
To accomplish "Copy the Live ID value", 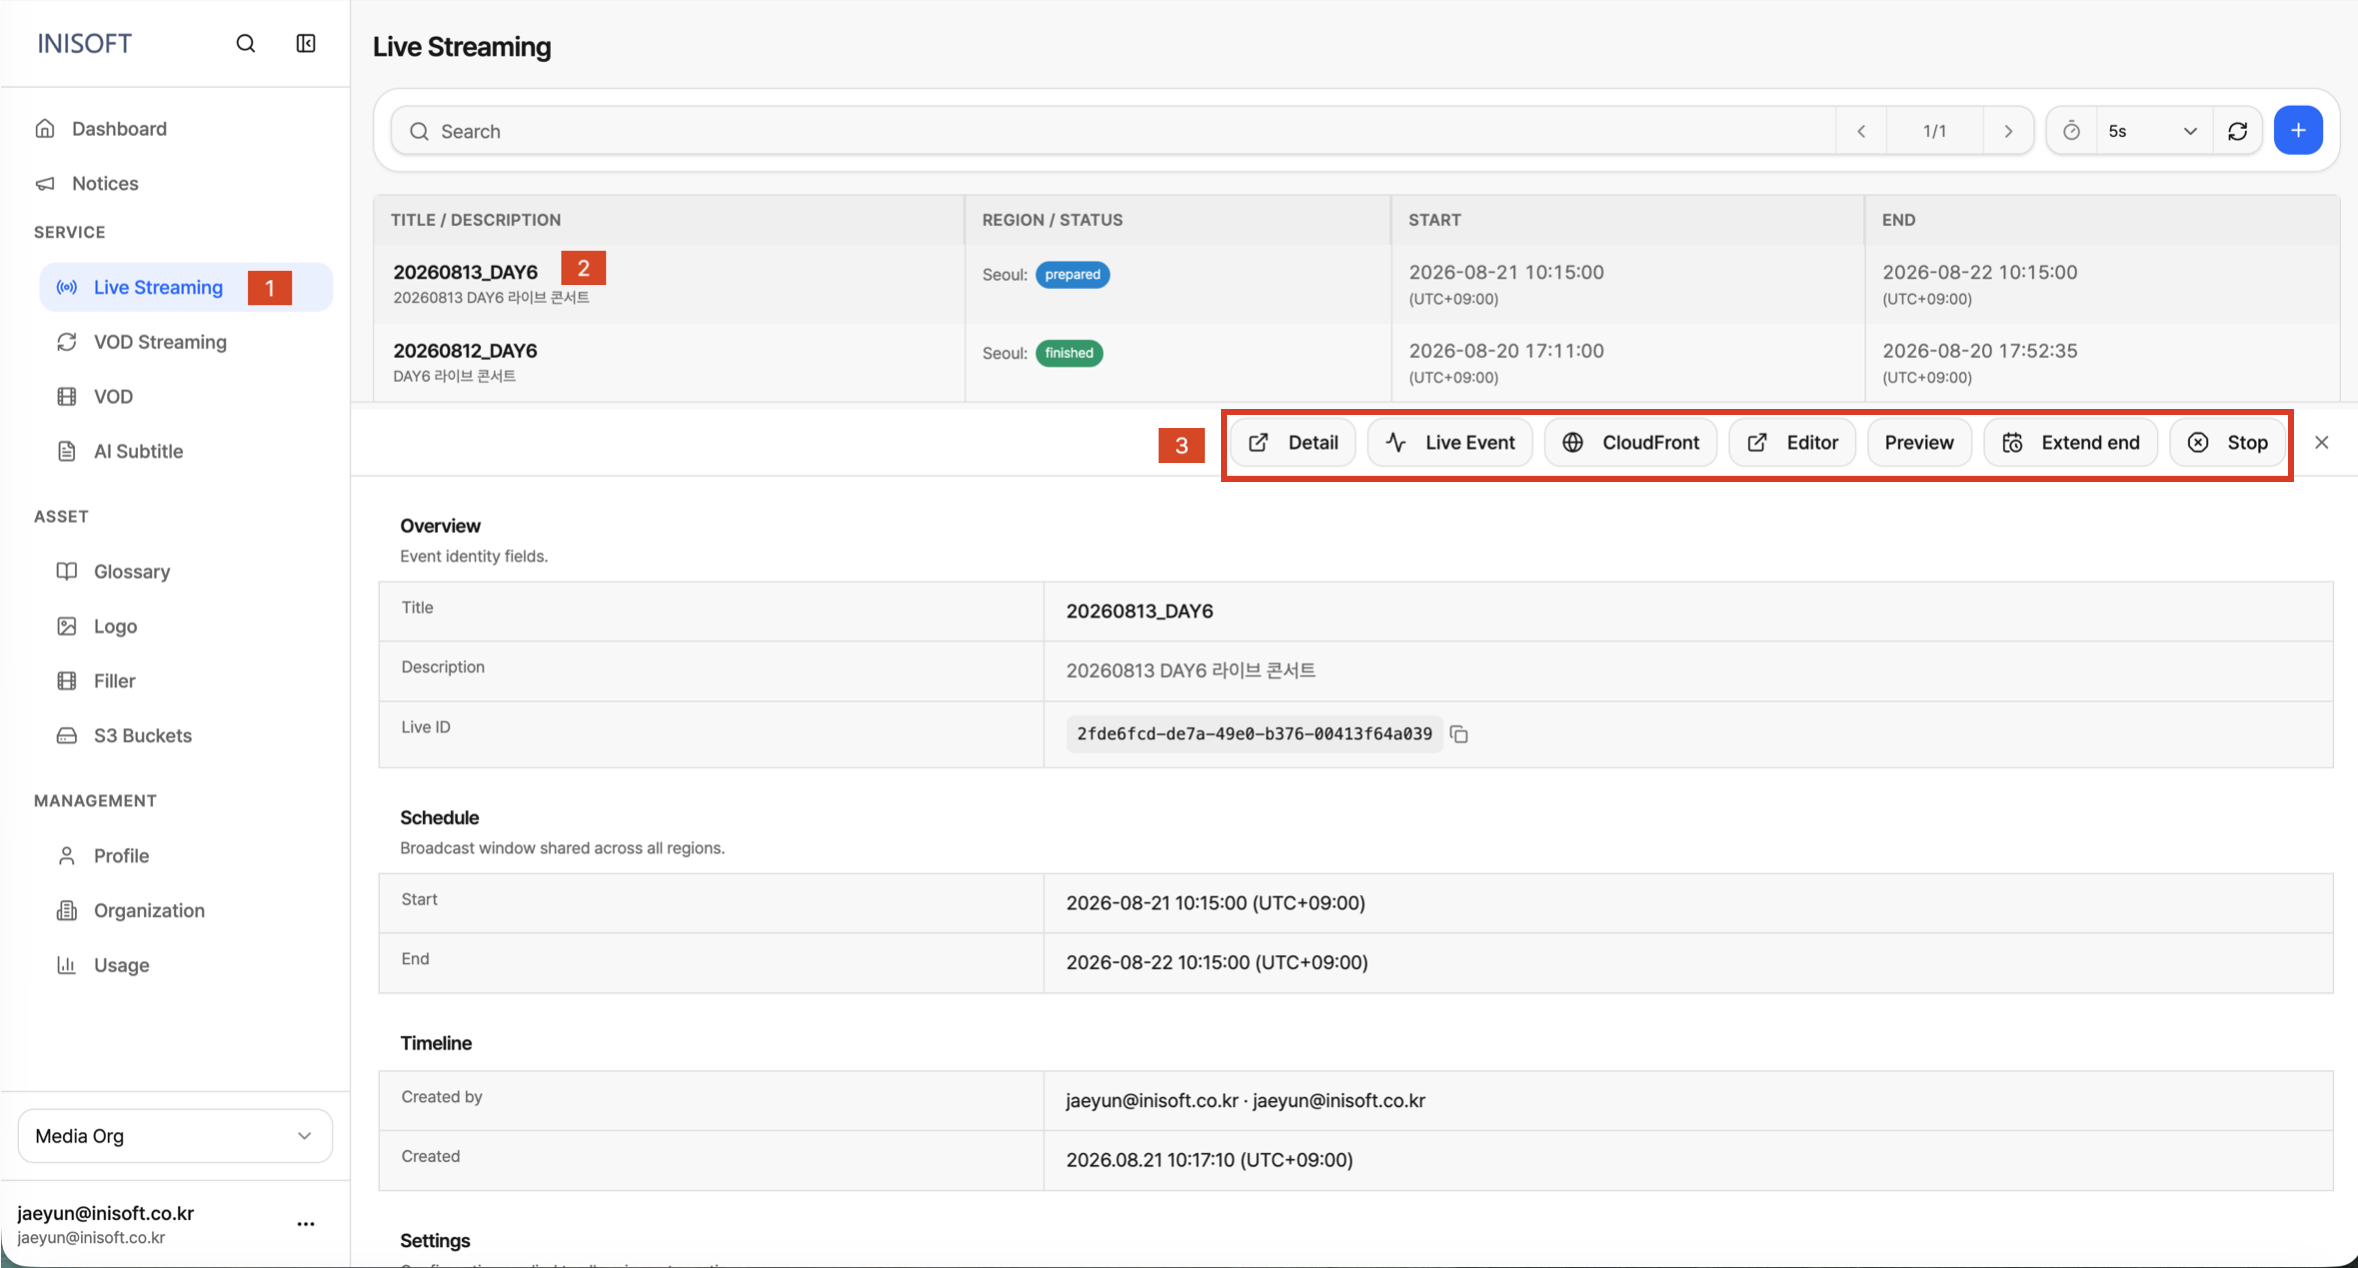I will (1459, 734).
